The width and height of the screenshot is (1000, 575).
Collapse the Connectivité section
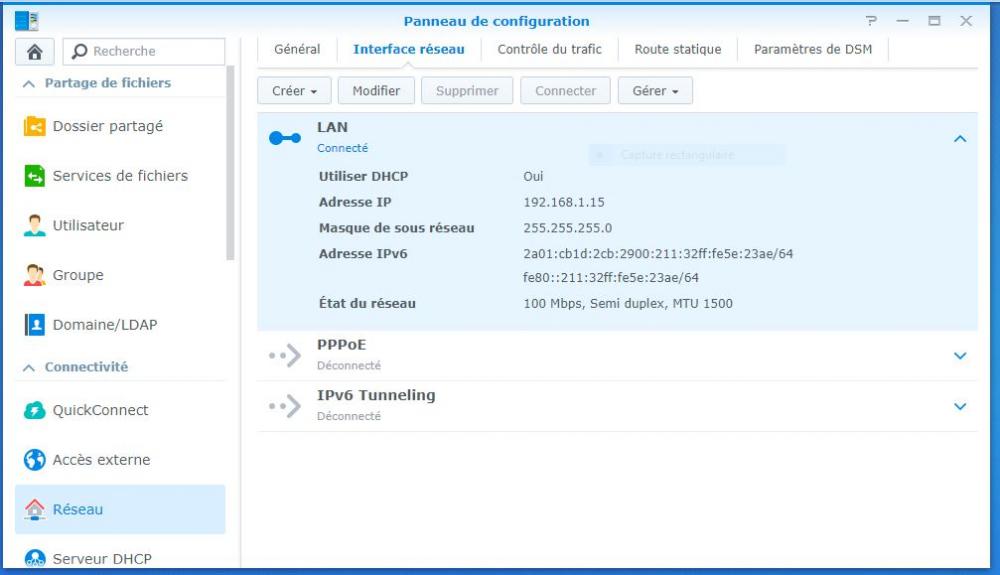[x=29, y=368]
